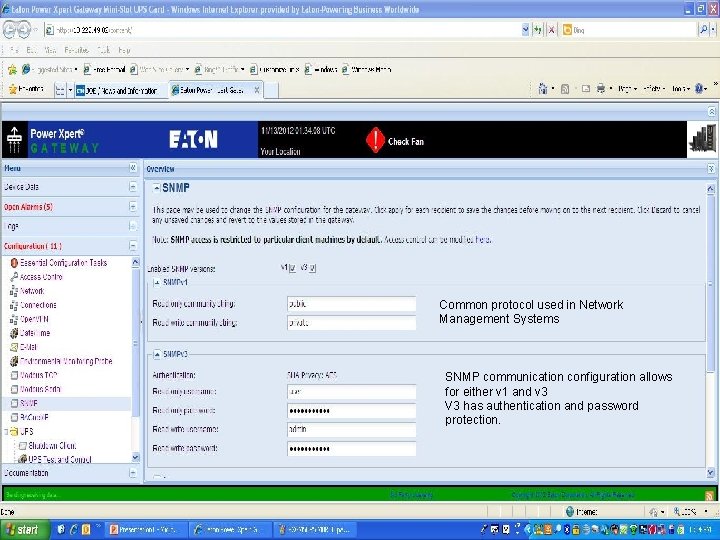Click the Read write password field
This screenshot has width=720, height=540.
pos(351,448)
